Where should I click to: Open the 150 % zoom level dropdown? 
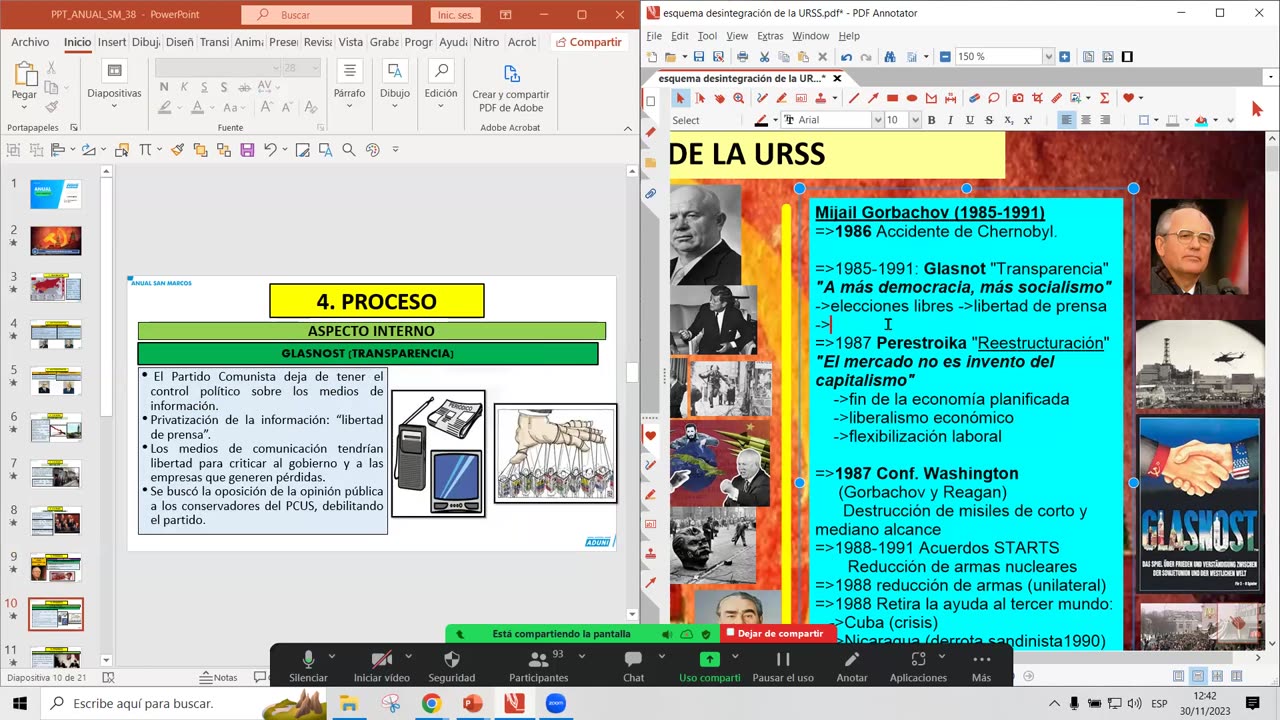(1049, 57)
